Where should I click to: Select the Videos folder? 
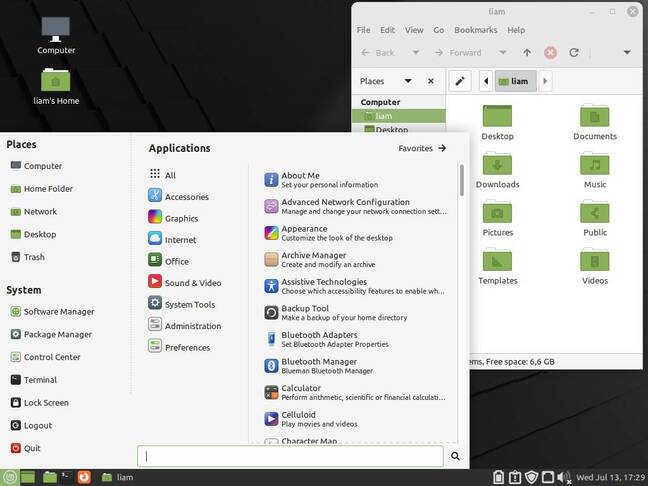595,267
